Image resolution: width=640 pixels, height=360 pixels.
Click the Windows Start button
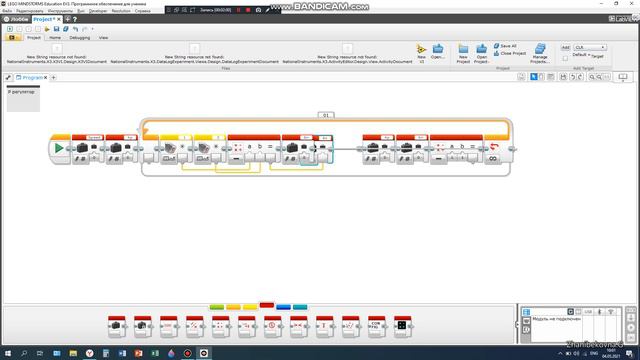(x=7, y=353)
